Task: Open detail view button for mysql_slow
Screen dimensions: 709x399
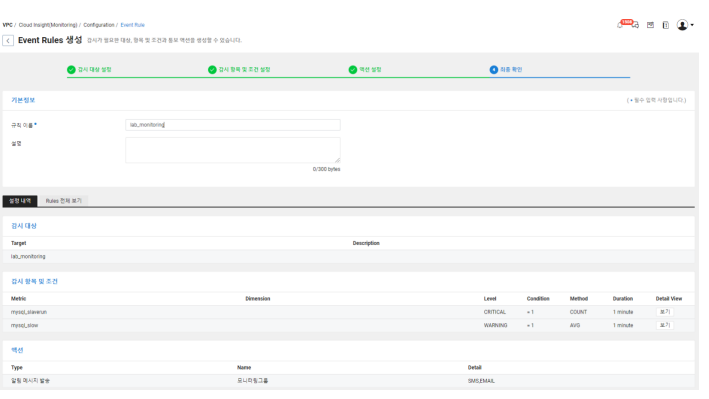Action: 665,325
